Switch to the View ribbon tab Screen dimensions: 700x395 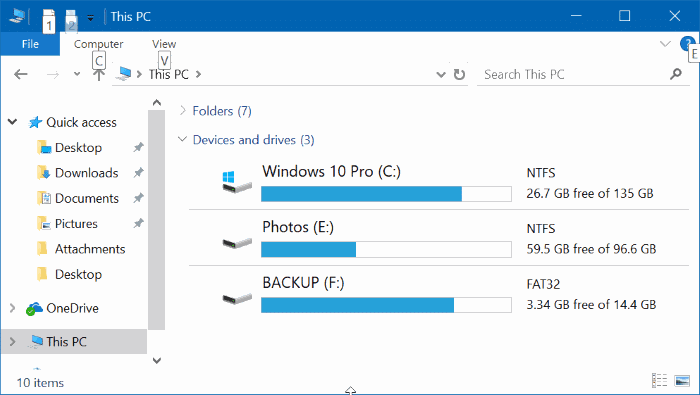[x=164, y=44]
